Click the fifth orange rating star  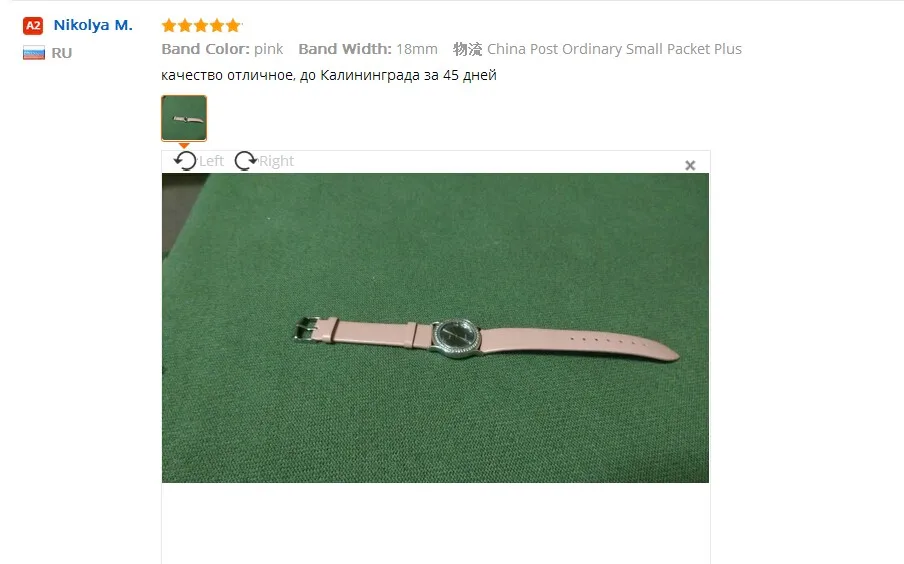(x=233, y=25)
